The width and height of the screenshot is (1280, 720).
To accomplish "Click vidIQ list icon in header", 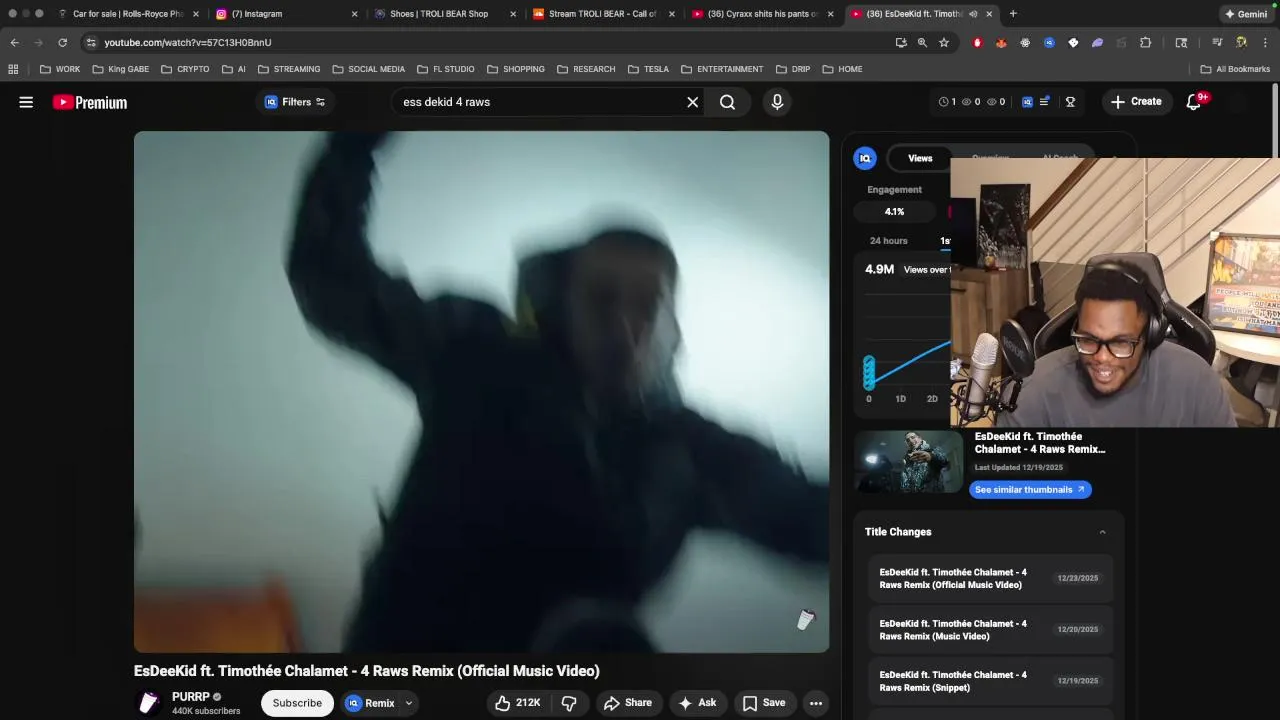I will coord(1045,102).
